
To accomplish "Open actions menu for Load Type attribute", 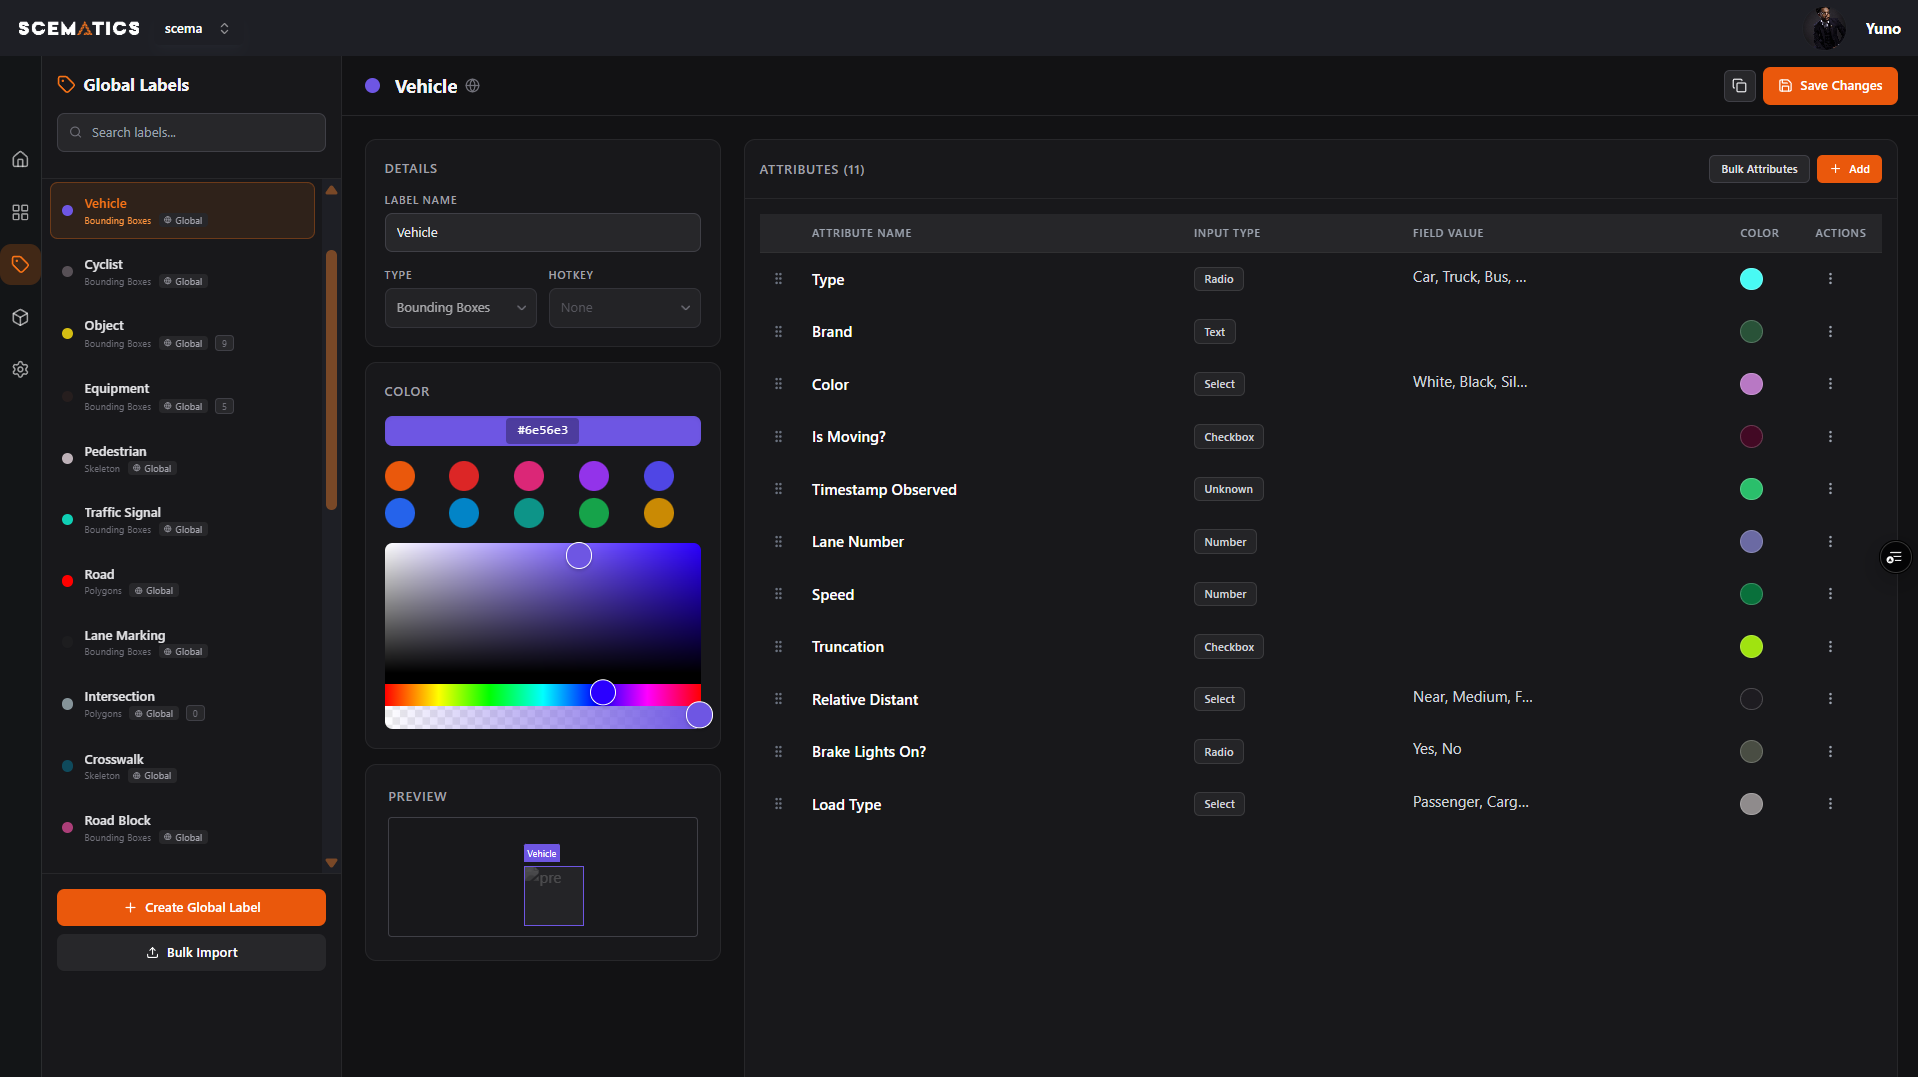I will point(1830,804).
